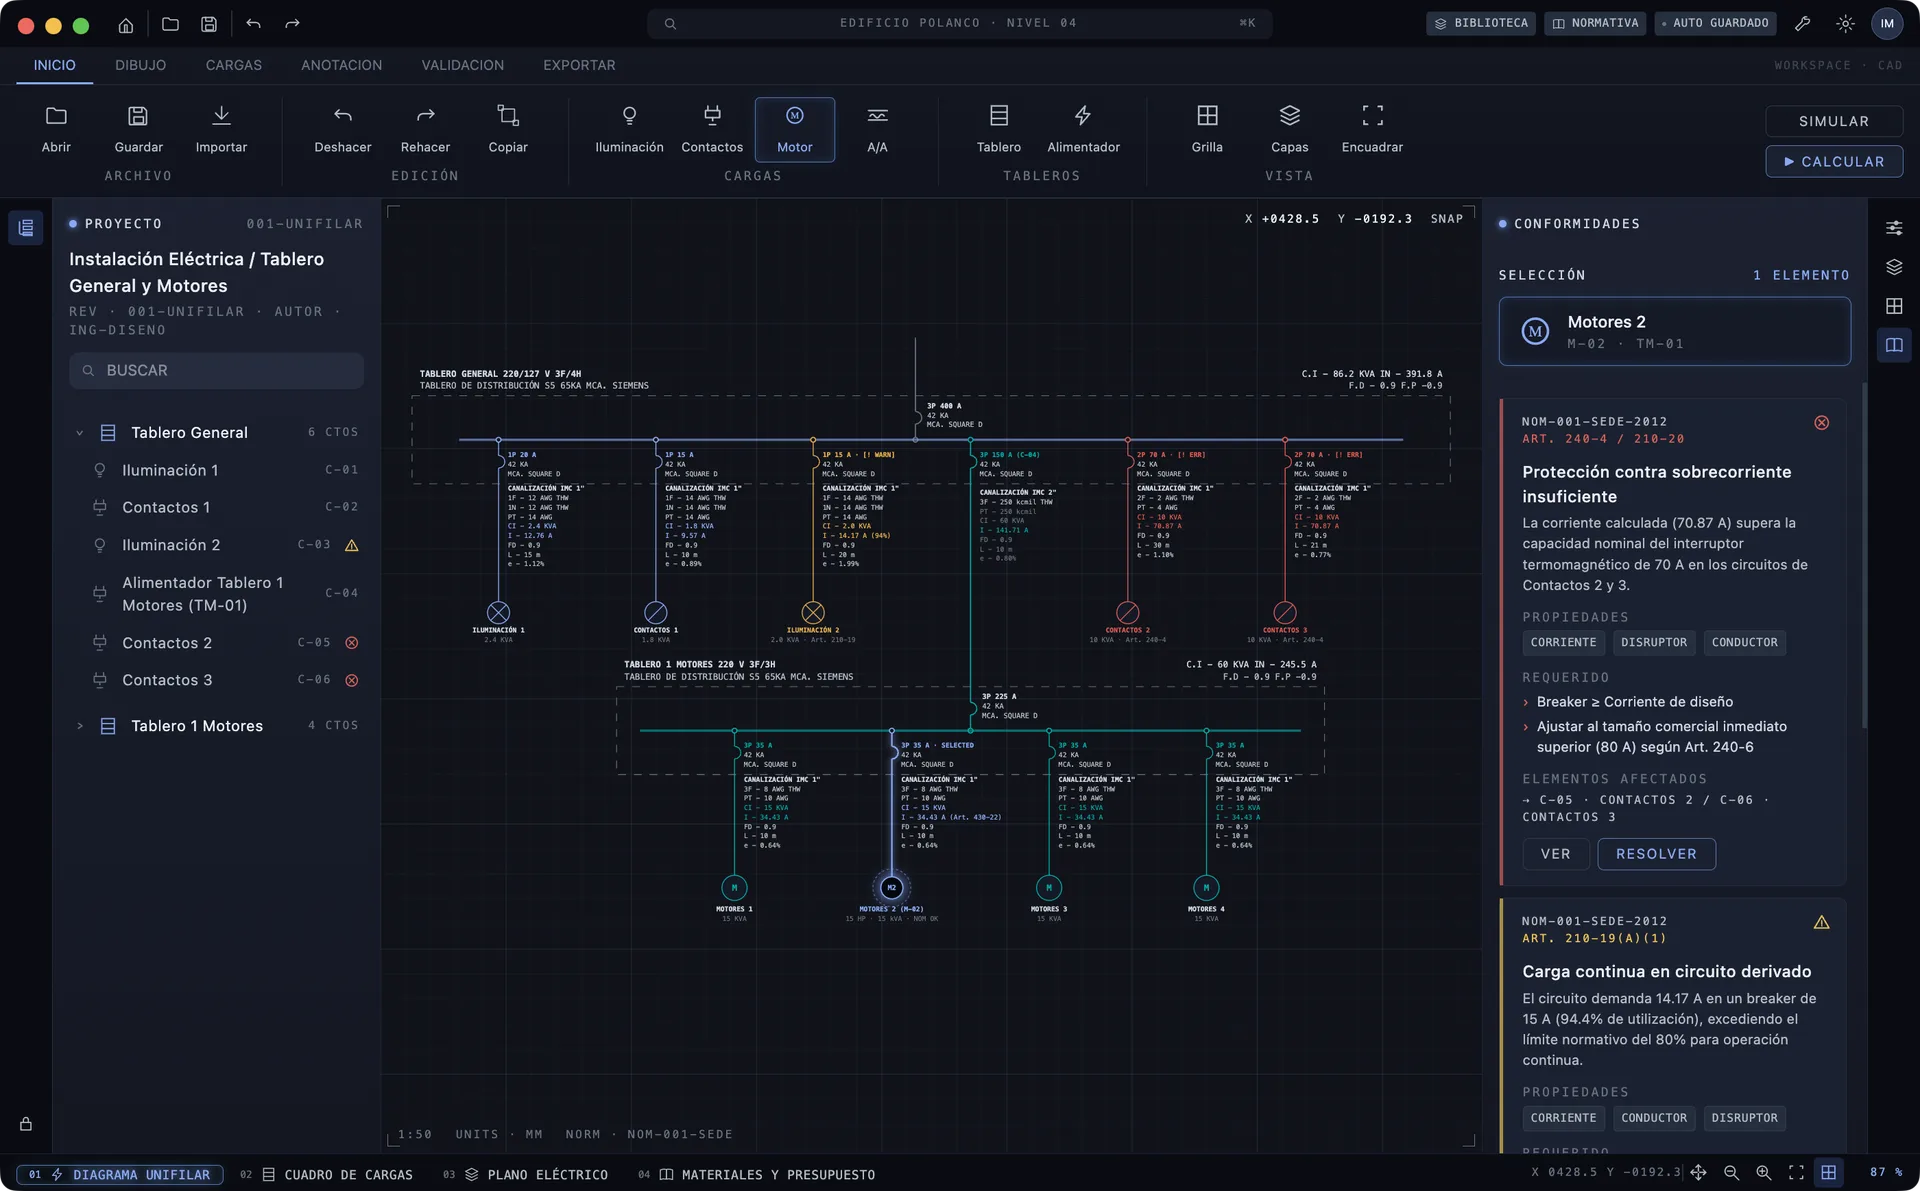The width and height of the screenshot is (1920, 1191).
Task: Open the Plano Eléctrico sheet tab
Action: coord(526,1175)
